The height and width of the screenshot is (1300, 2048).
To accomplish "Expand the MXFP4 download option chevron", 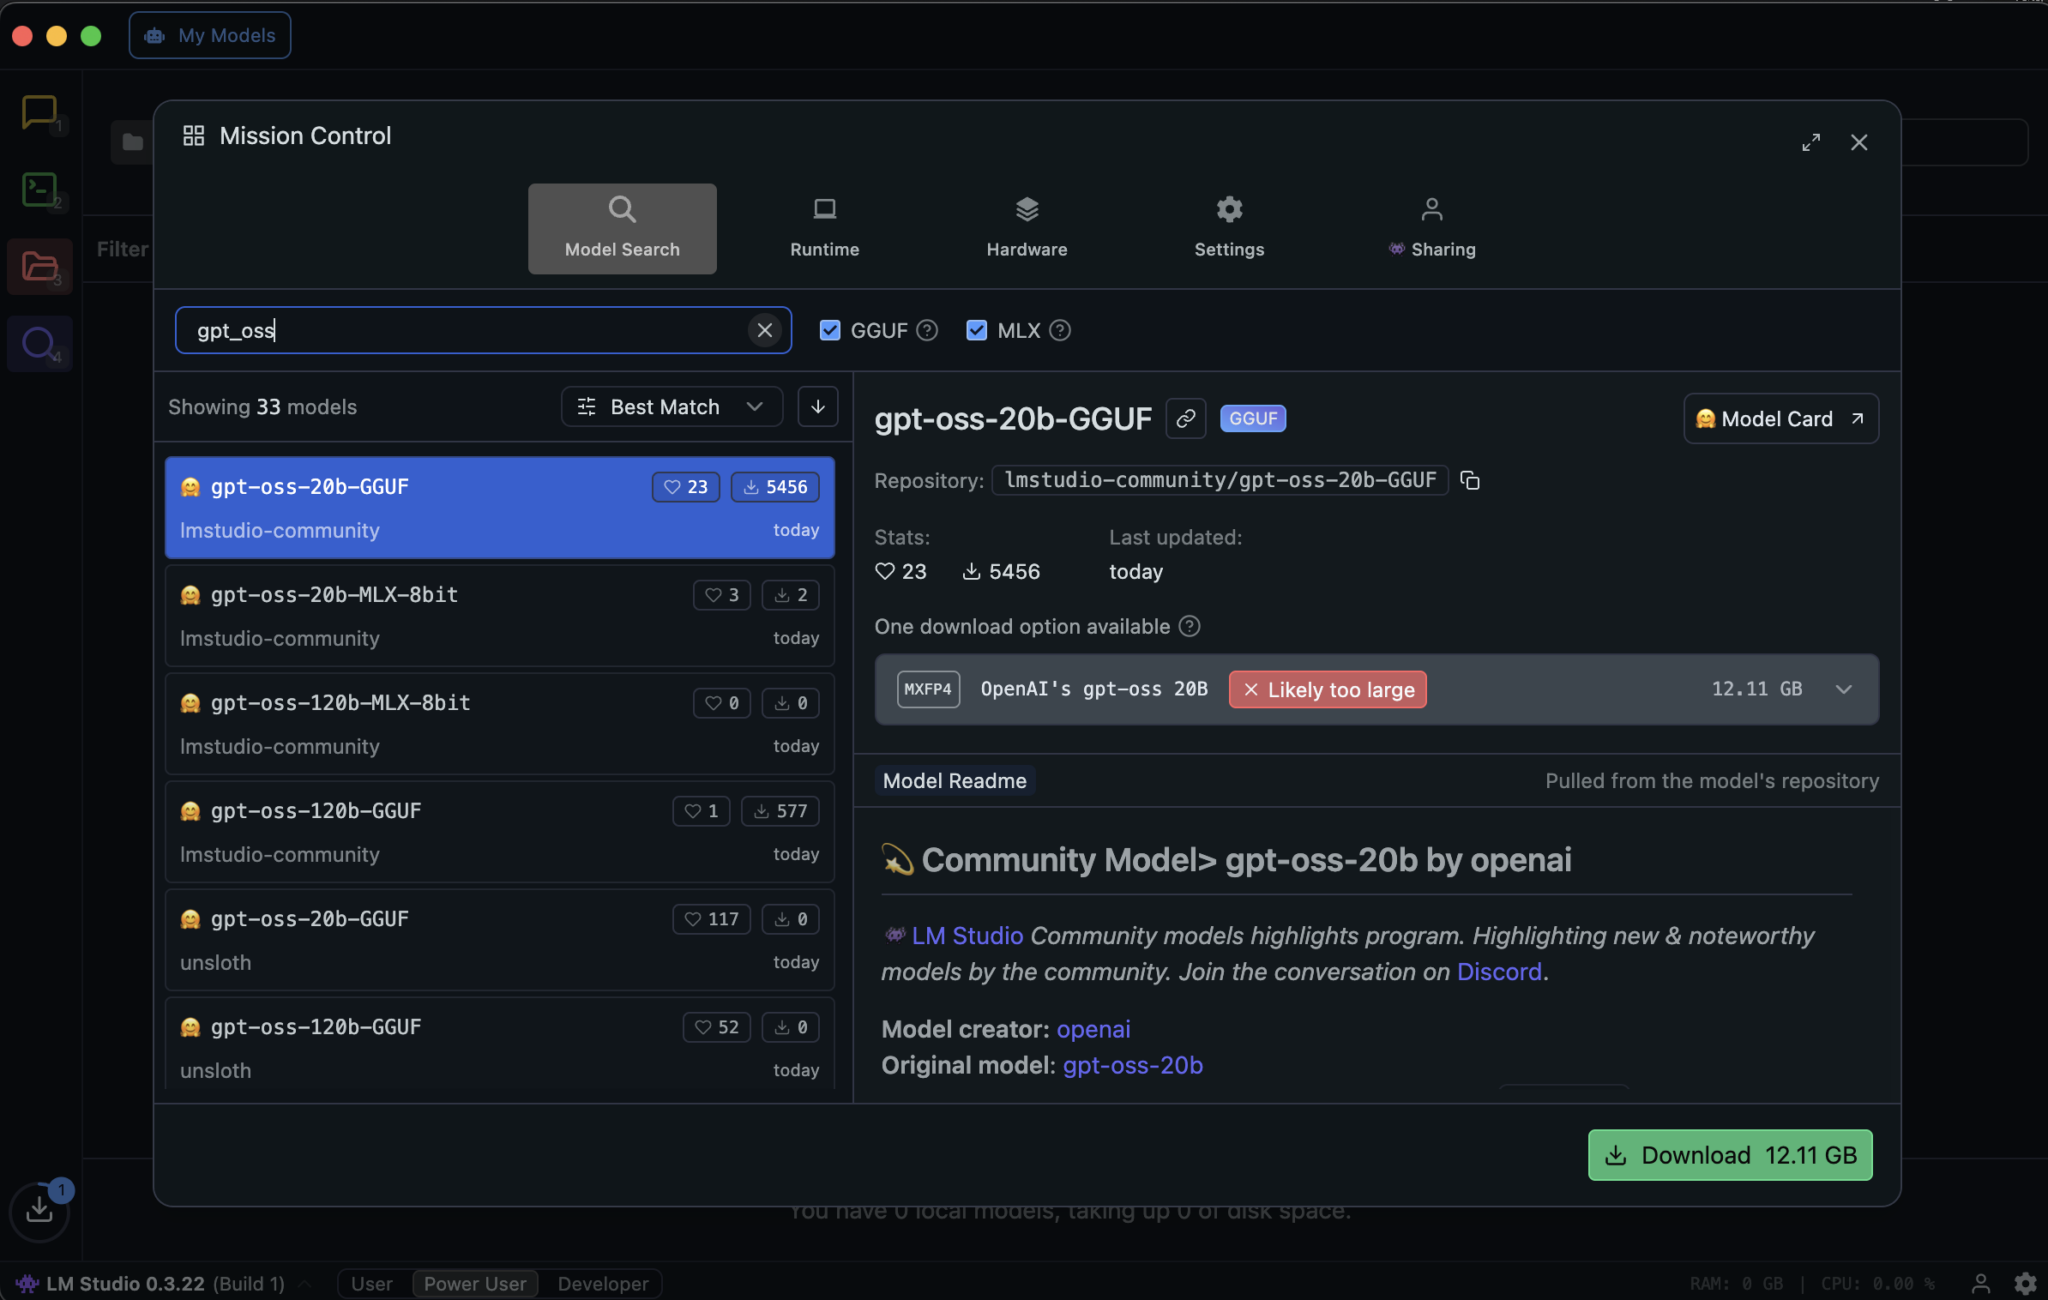I will coord(1843,689).
